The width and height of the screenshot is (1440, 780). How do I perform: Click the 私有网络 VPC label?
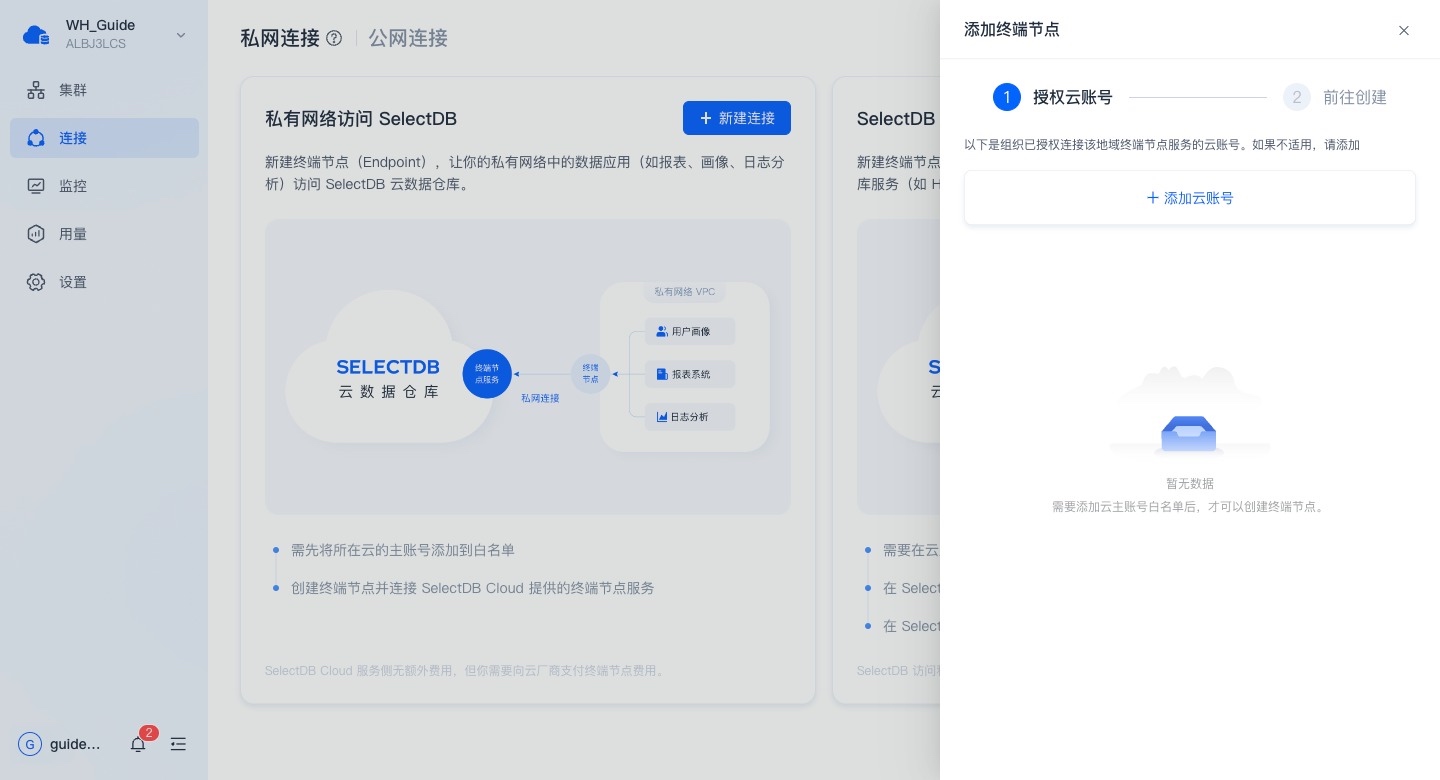coord(685,292)
